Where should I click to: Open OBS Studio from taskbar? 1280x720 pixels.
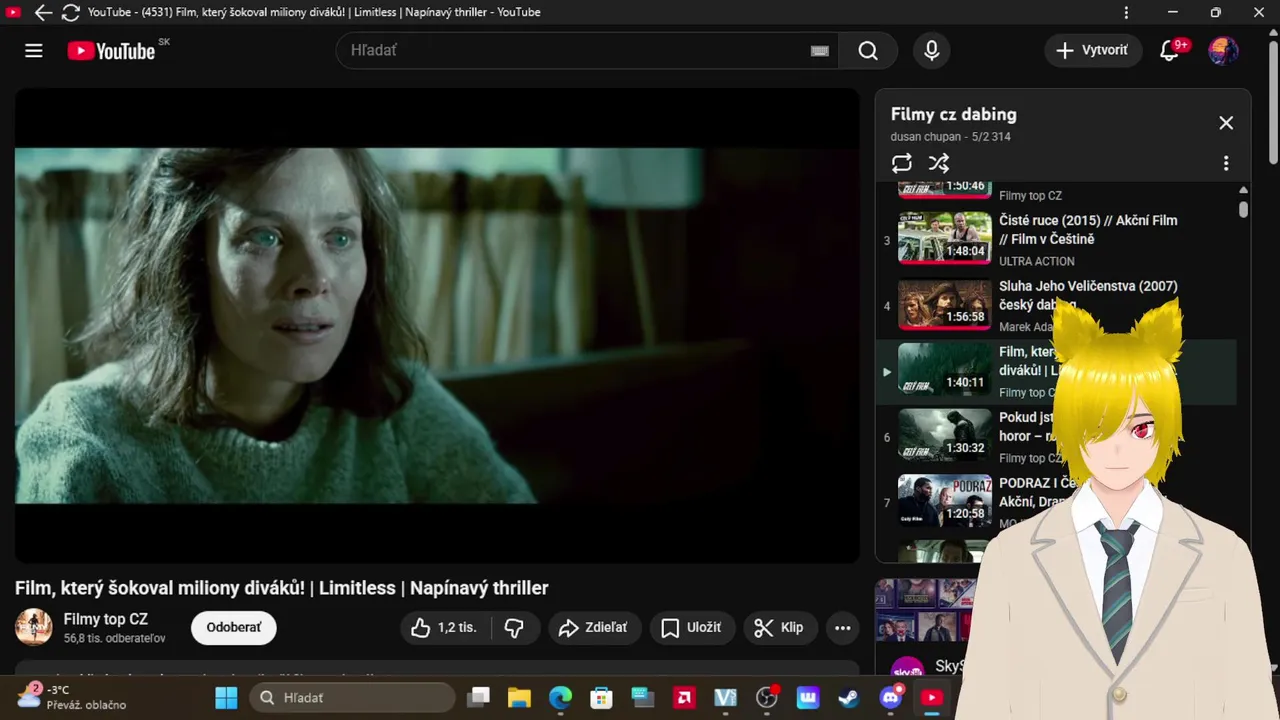(767, 697)
